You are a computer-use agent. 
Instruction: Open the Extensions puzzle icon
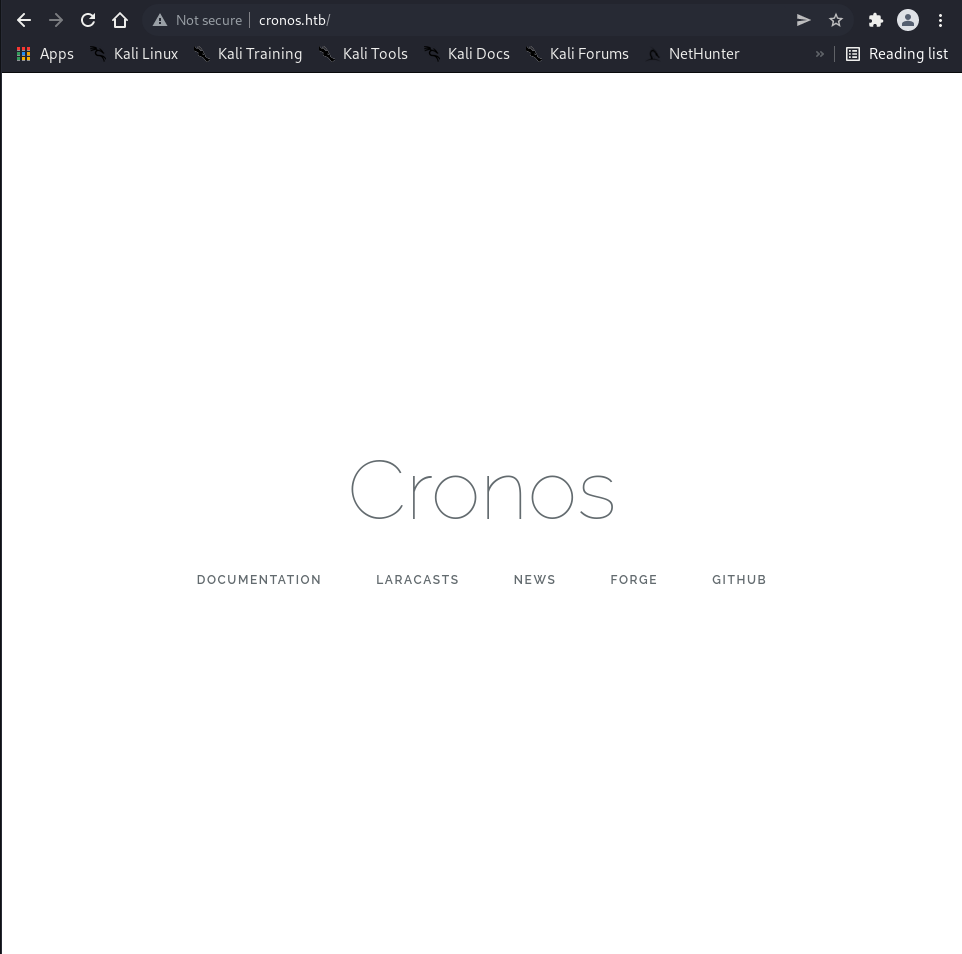(x=876, y=20)
